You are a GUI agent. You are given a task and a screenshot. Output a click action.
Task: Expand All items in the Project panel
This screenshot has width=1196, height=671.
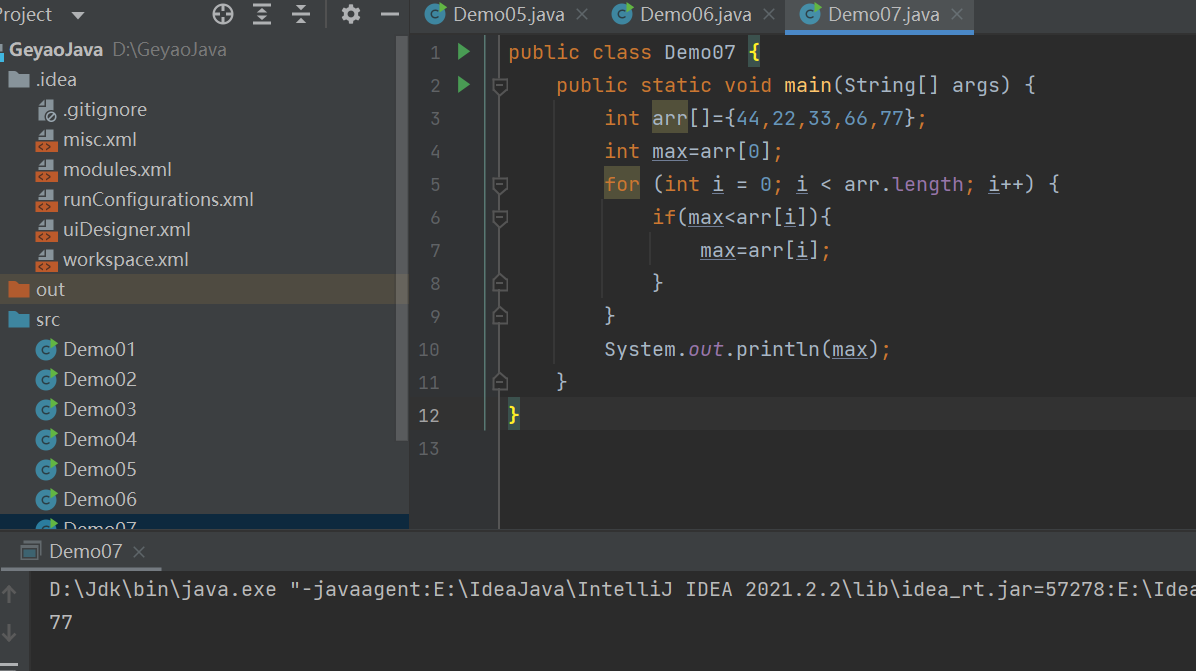coord(262,14)
